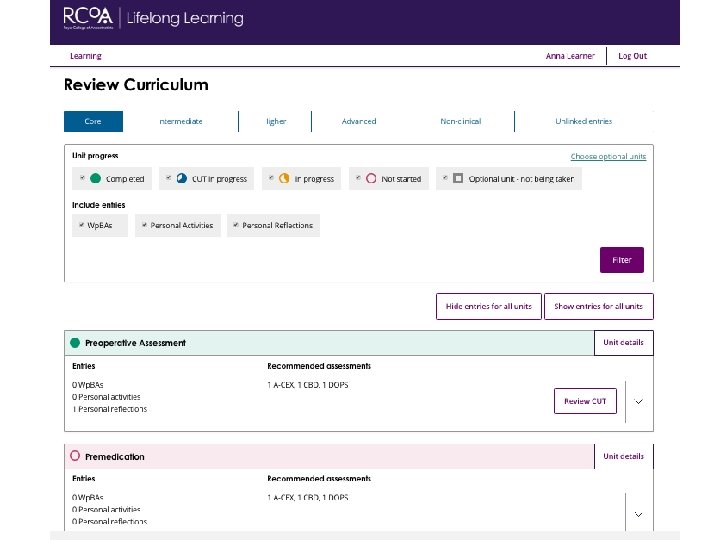Click the Lifelong Learning header title
This screenshot has height=540, width=720.
coord(185,18)
